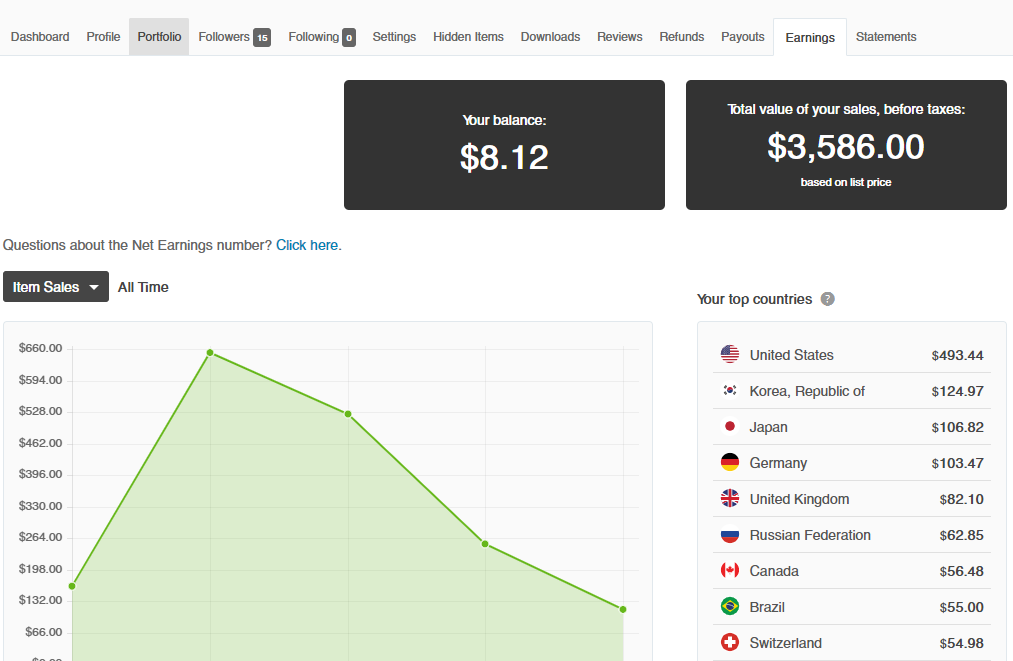Open the Item Sales dropdown
The width and height of the screenshot is (1013, 661).
click(55, 287)
